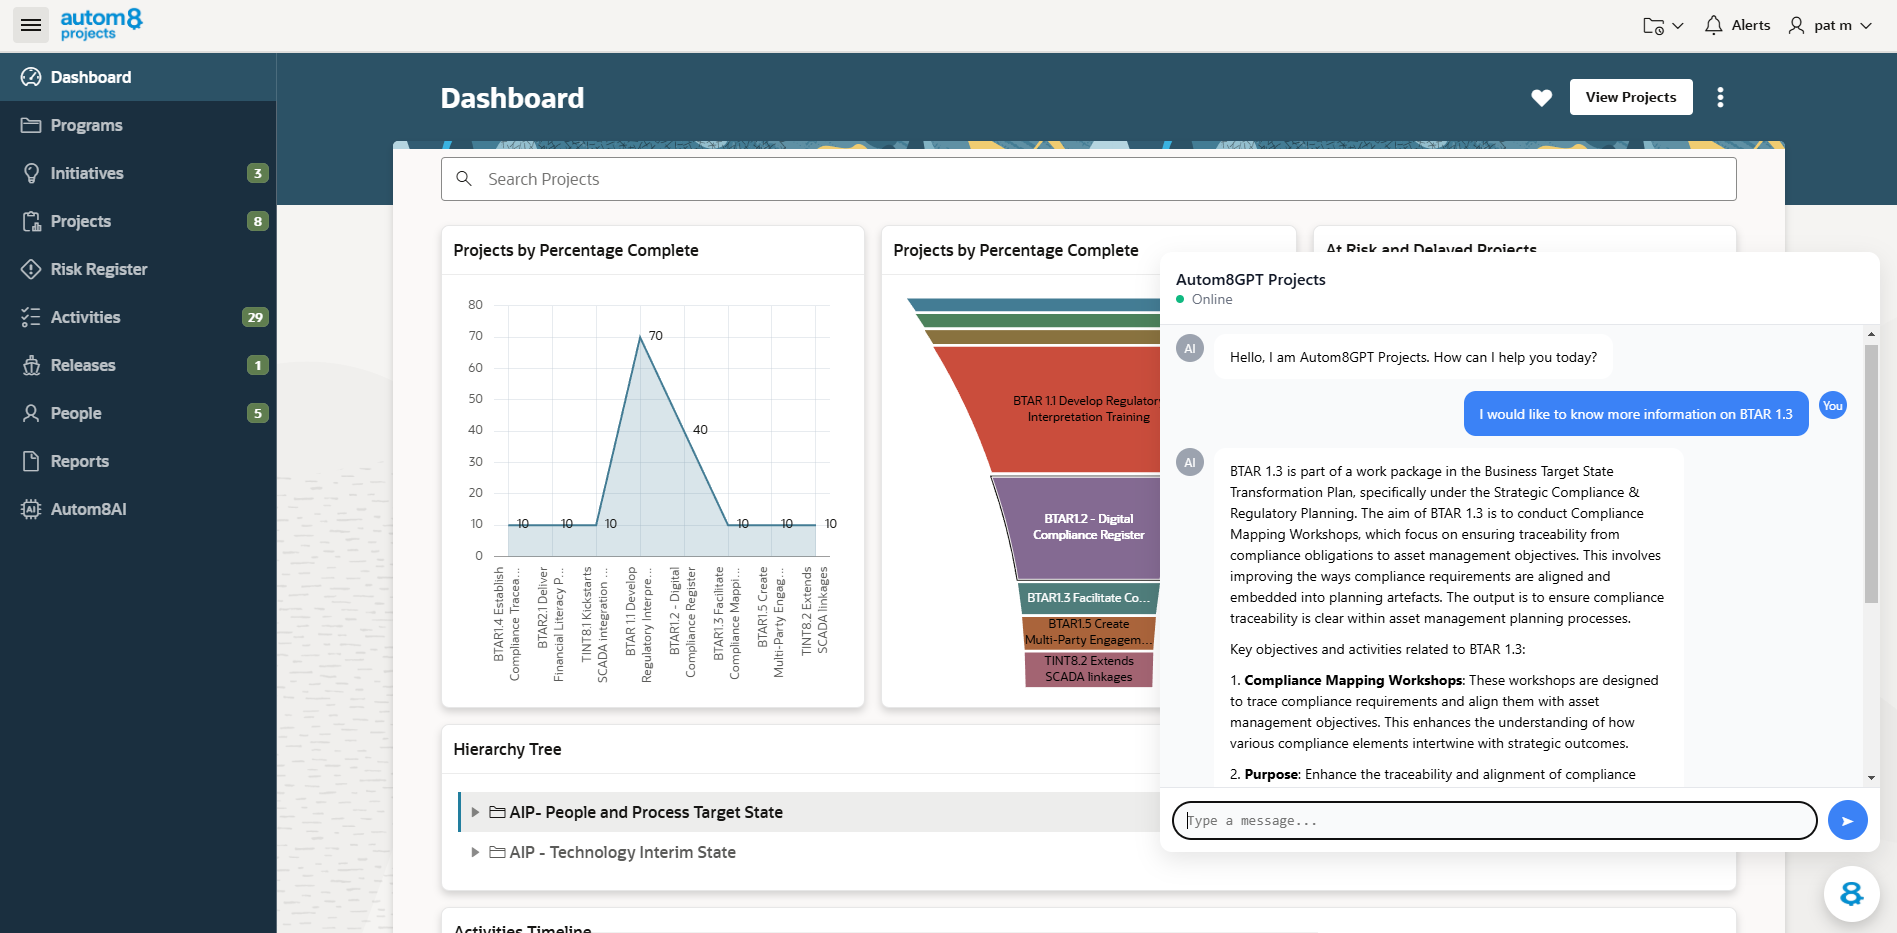Open the Reports section
The image size is (1897, 933).
pyautogui.click(x=80, y=461)
